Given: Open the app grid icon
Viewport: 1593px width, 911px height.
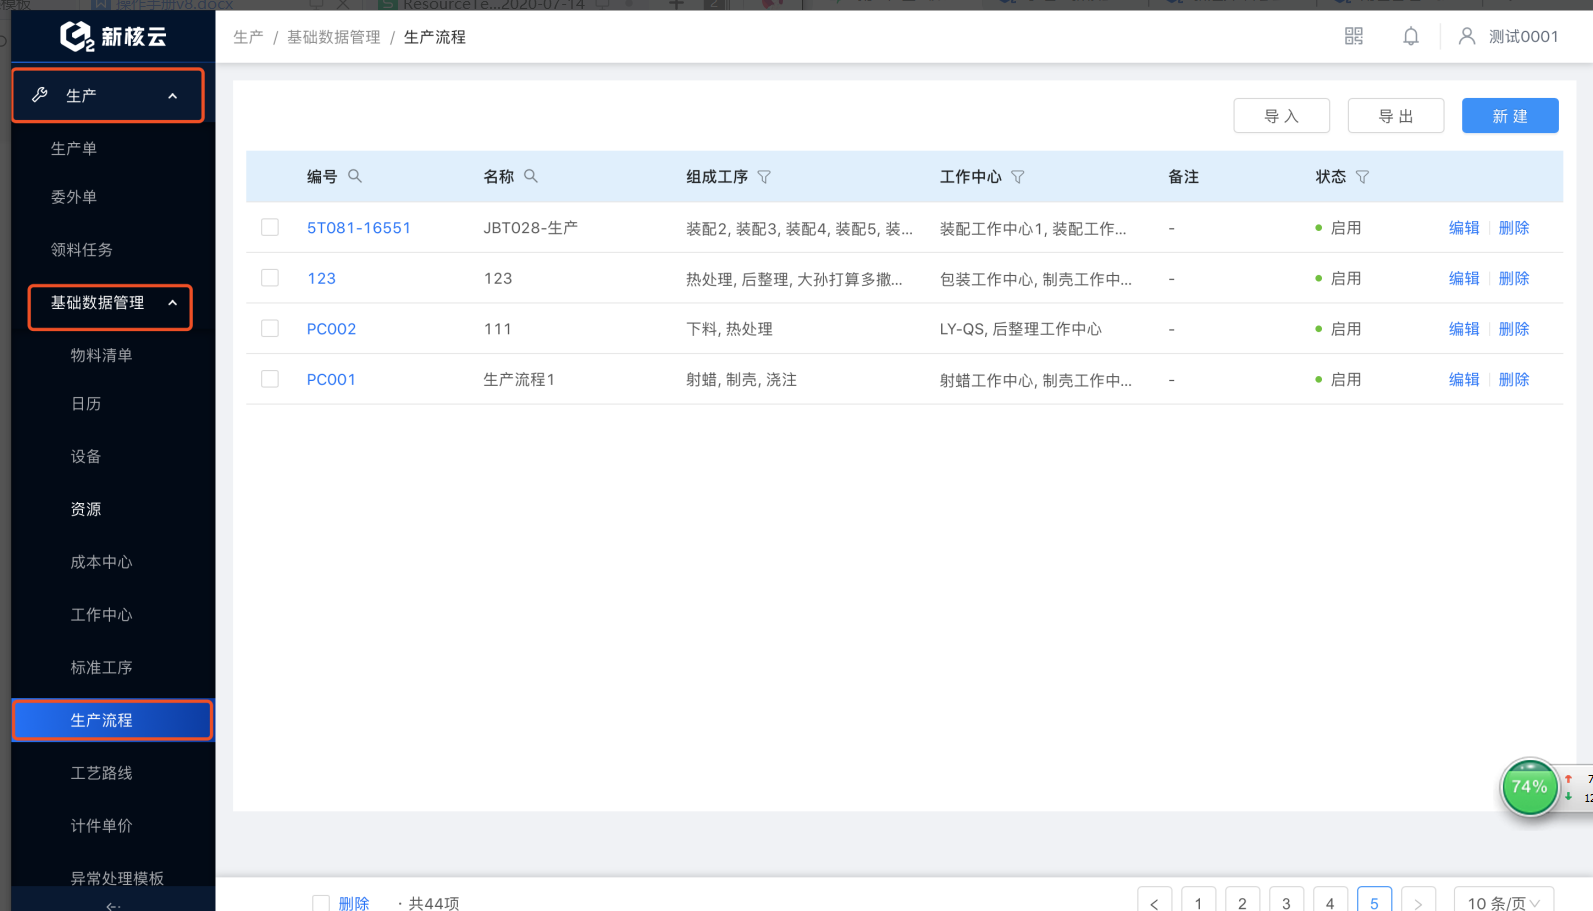Looking at the screenshot, I should pos(1354,36).
